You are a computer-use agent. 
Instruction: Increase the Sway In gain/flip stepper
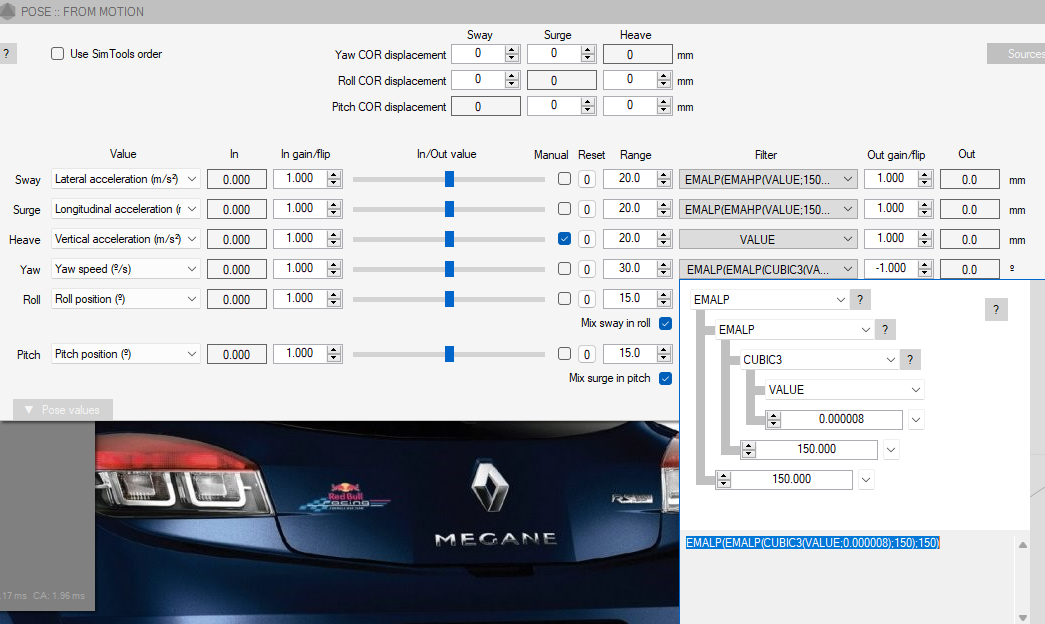coord(334,175)
